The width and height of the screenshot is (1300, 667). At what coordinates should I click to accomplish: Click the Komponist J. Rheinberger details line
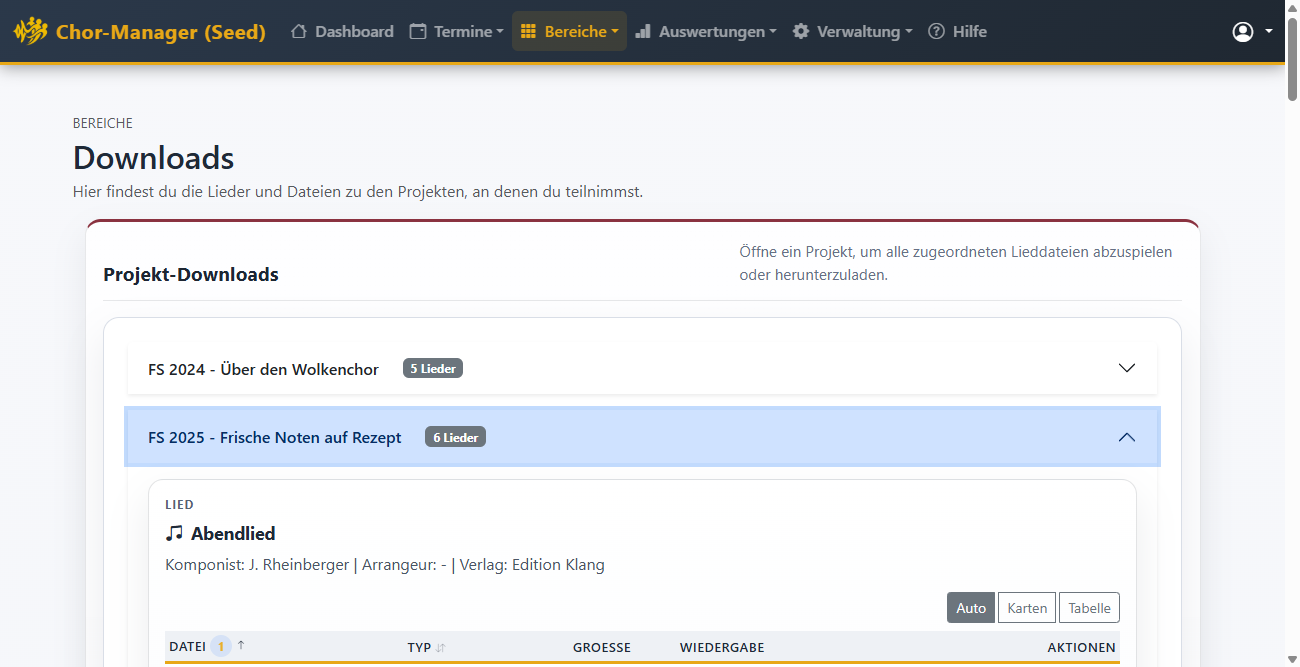click(385, 565)
